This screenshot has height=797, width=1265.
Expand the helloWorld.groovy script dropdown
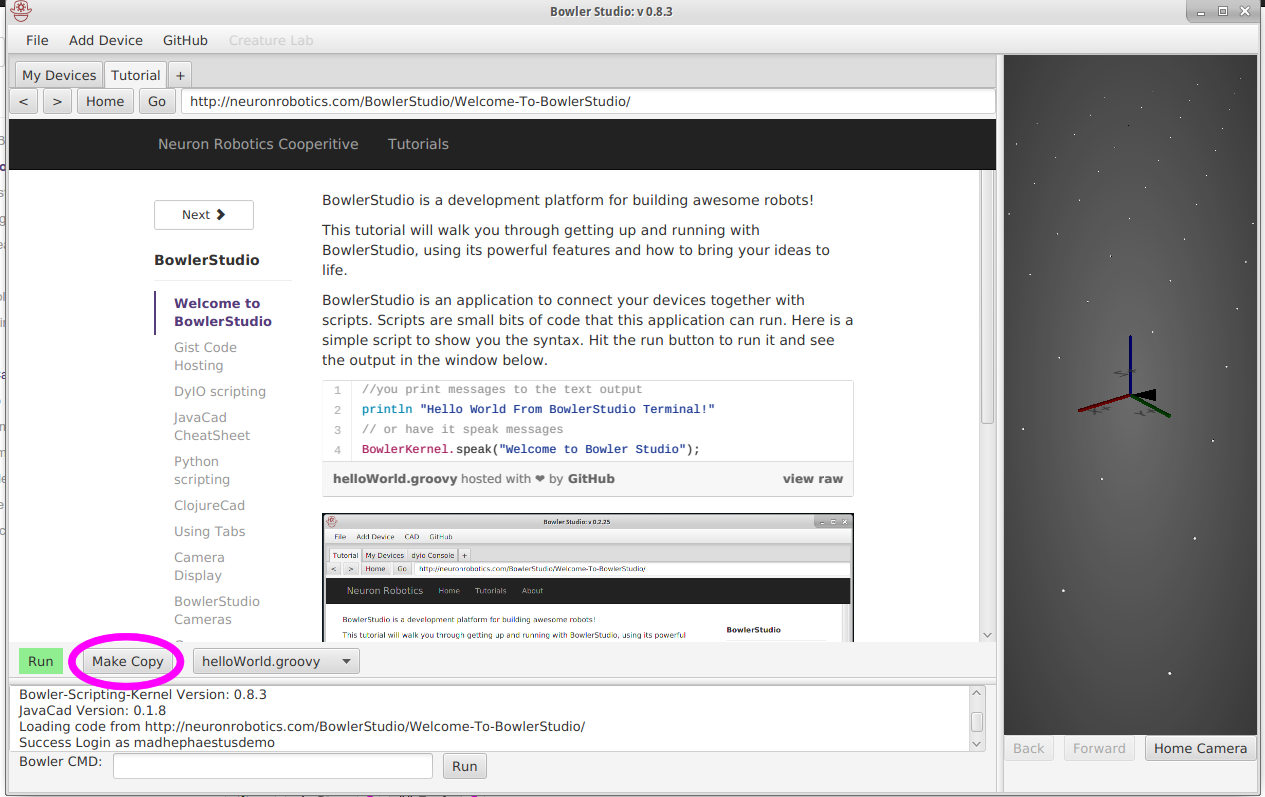click(276, 661)
